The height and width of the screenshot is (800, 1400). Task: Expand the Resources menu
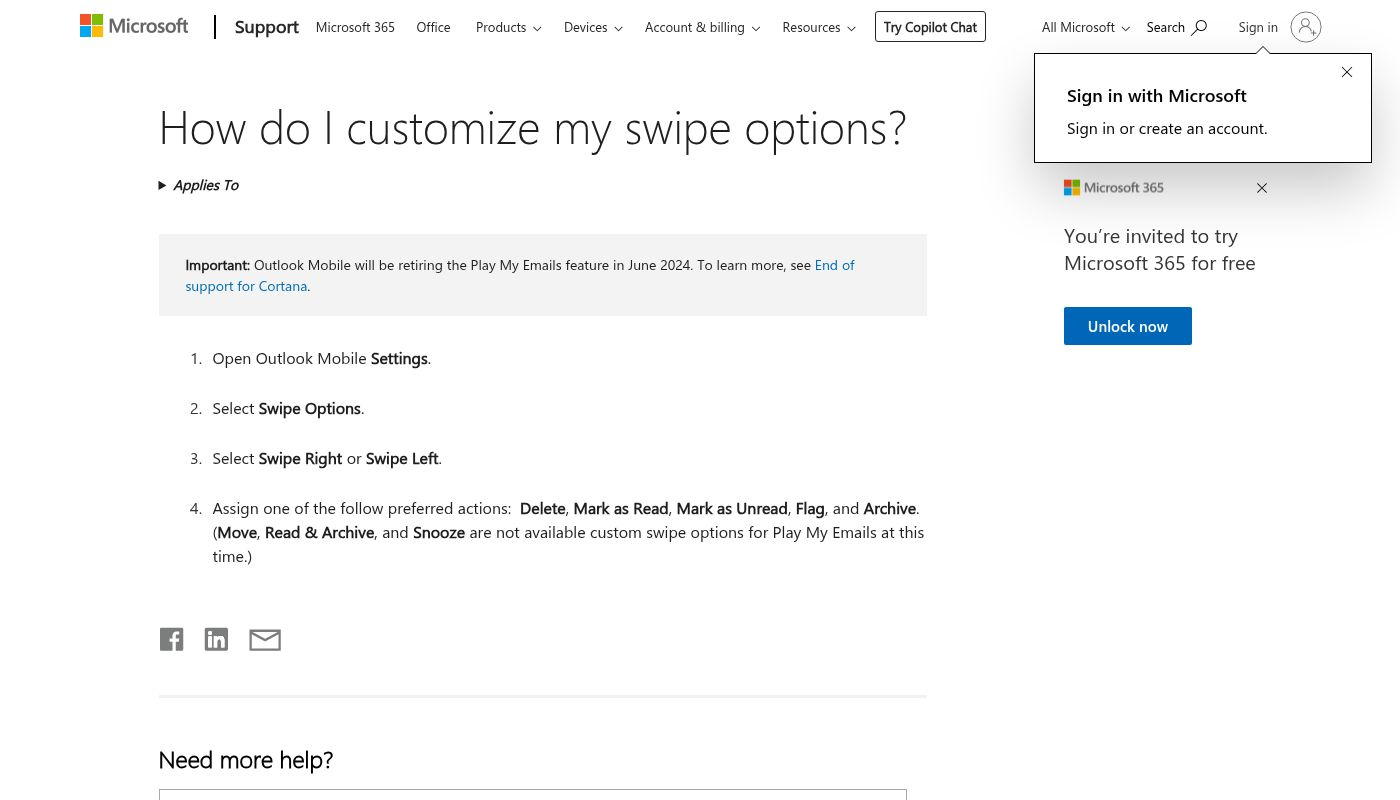tap(818, 27)
